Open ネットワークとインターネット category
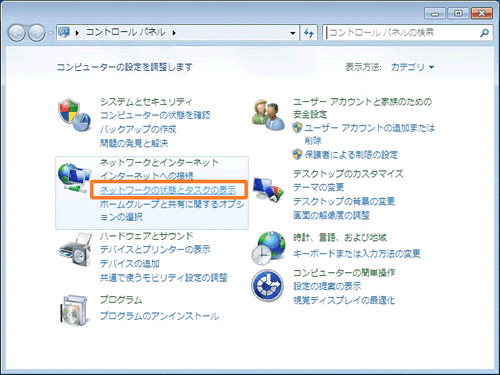Screen dimensions: 500x375 (x=159, y=162)
